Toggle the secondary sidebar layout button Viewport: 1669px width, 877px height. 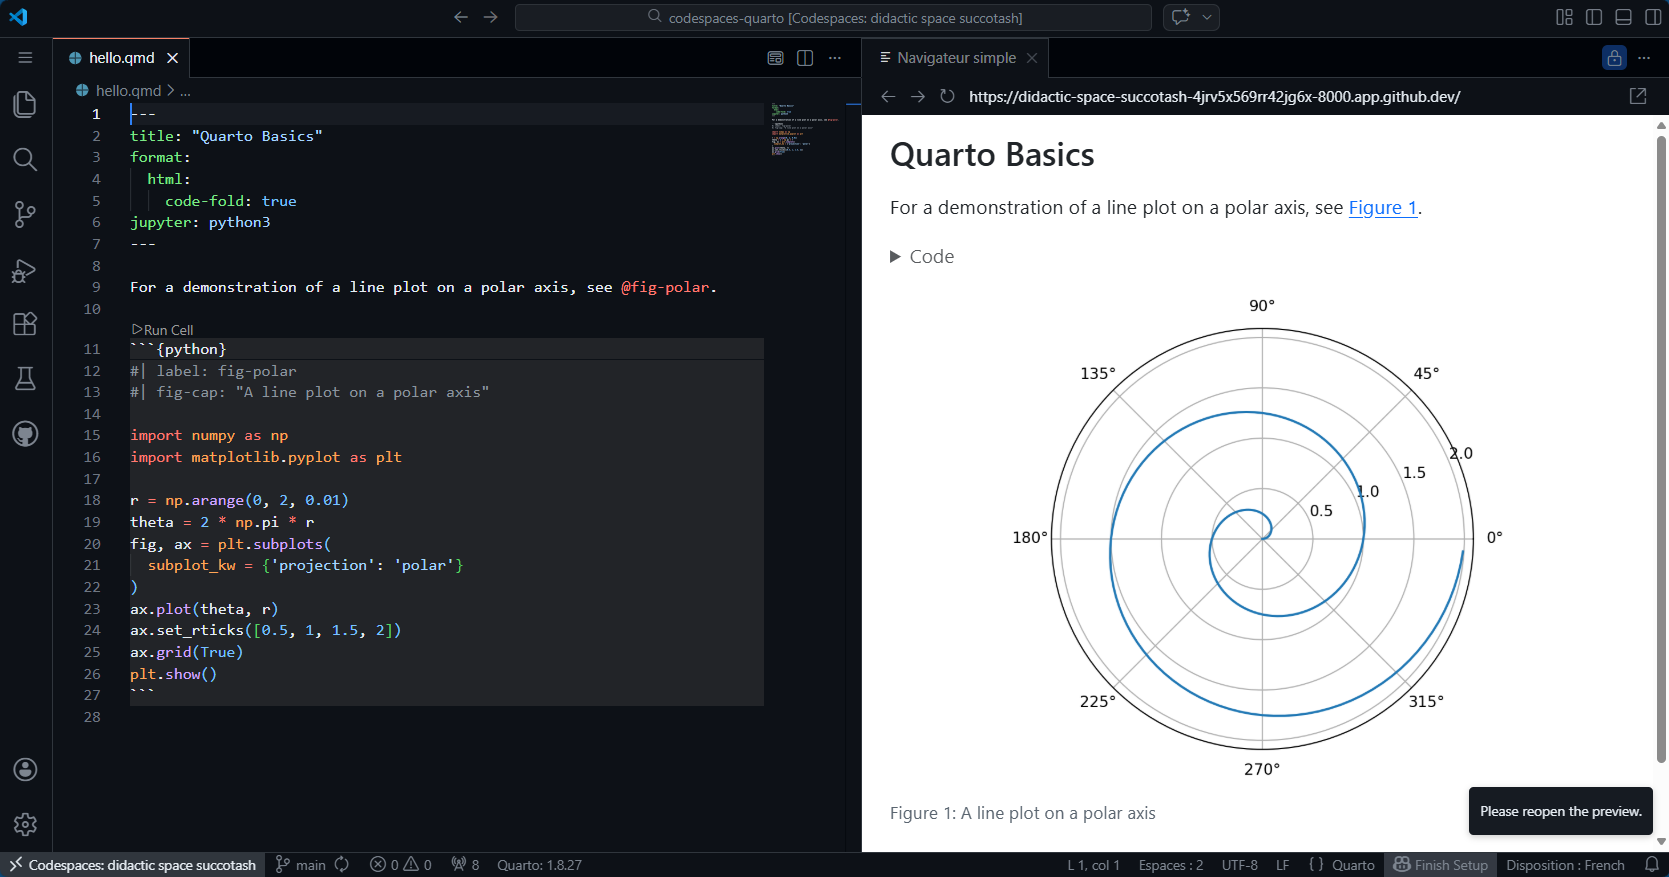coord(1653,17)
